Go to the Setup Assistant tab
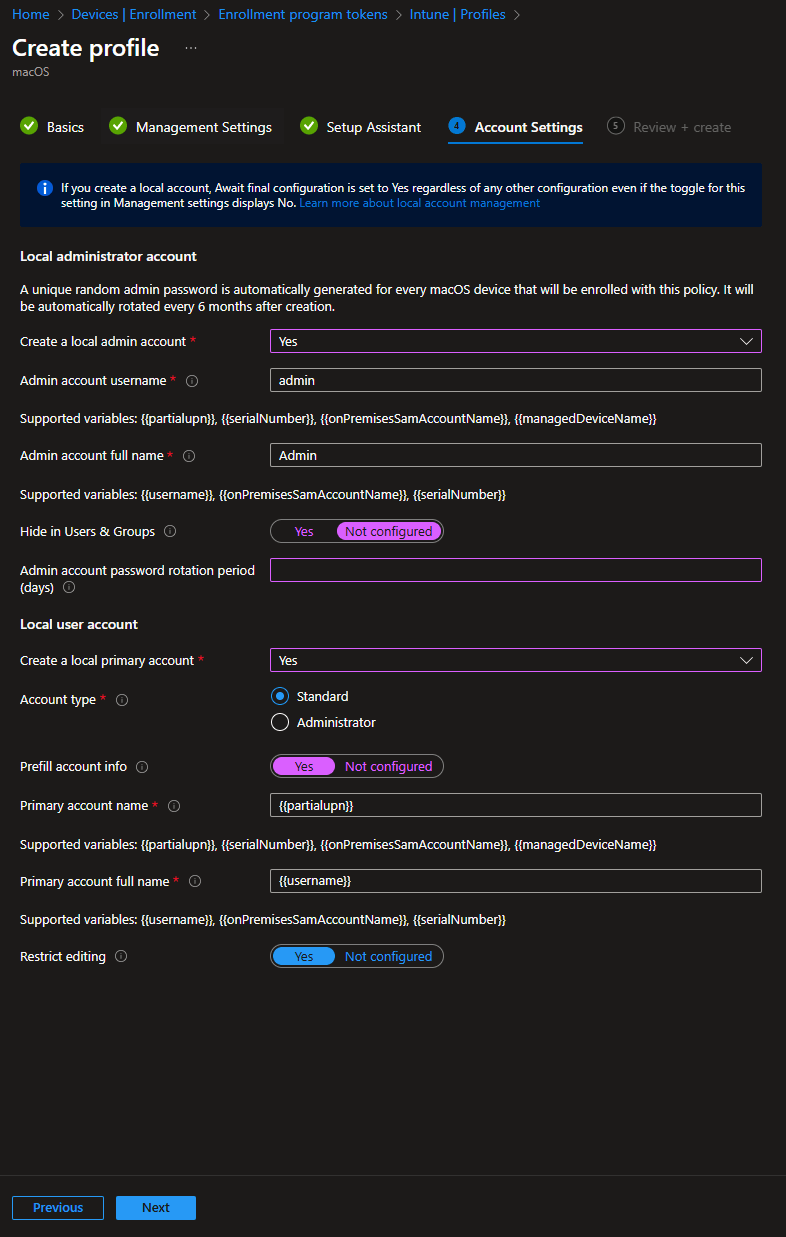 click(373, 127)
